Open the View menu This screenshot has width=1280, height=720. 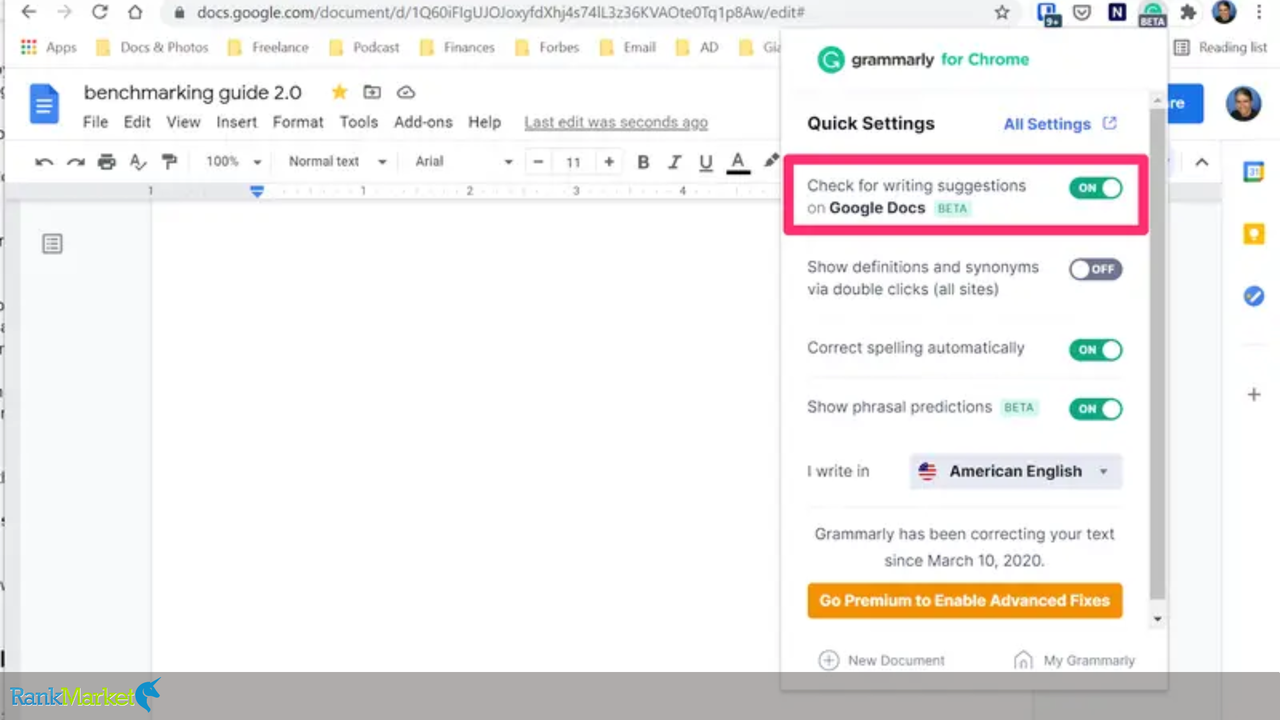click(x=183, y=122)
